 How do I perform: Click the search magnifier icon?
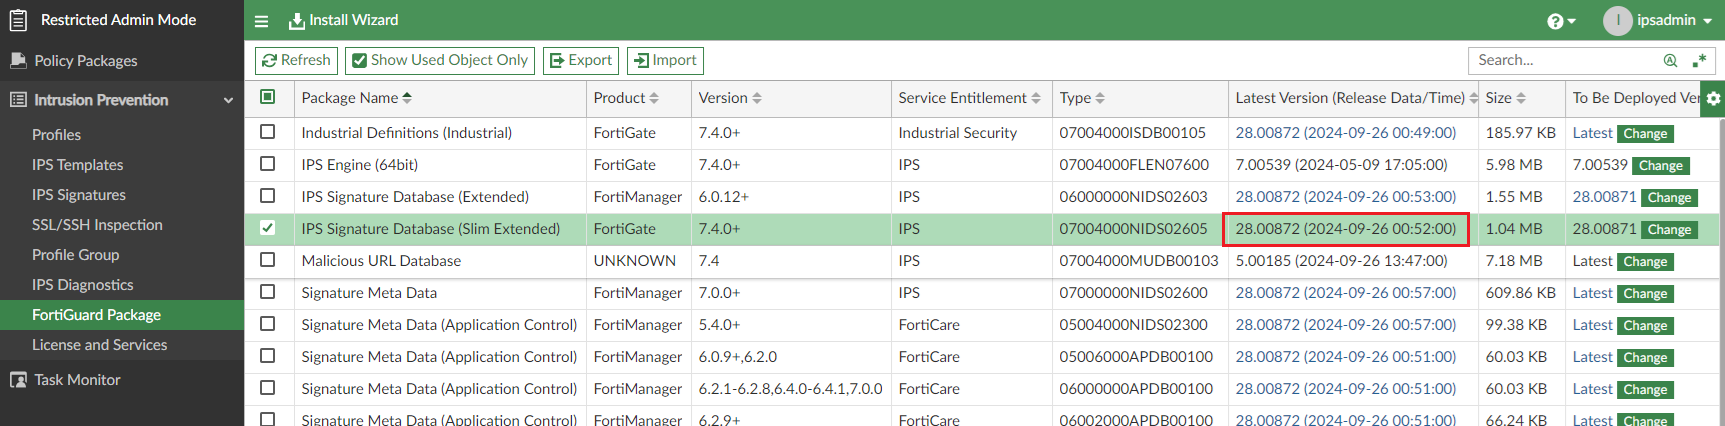[1670, 61]
